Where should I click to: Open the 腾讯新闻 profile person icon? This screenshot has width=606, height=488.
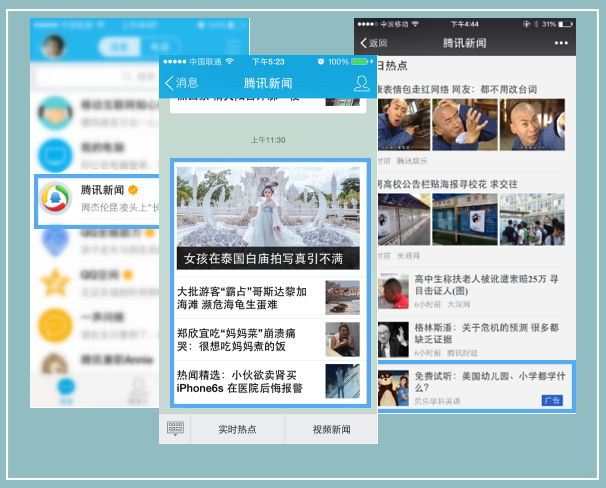(362, 83)
